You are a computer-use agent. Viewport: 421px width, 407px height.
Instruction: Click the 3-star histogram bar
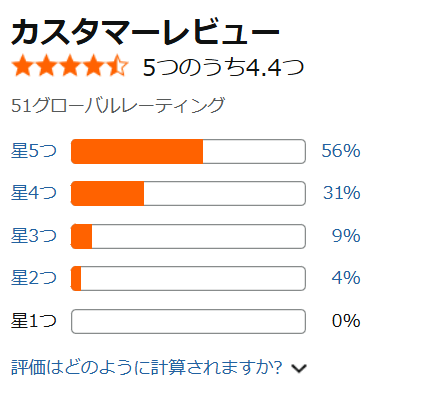(x=188, y=236)
